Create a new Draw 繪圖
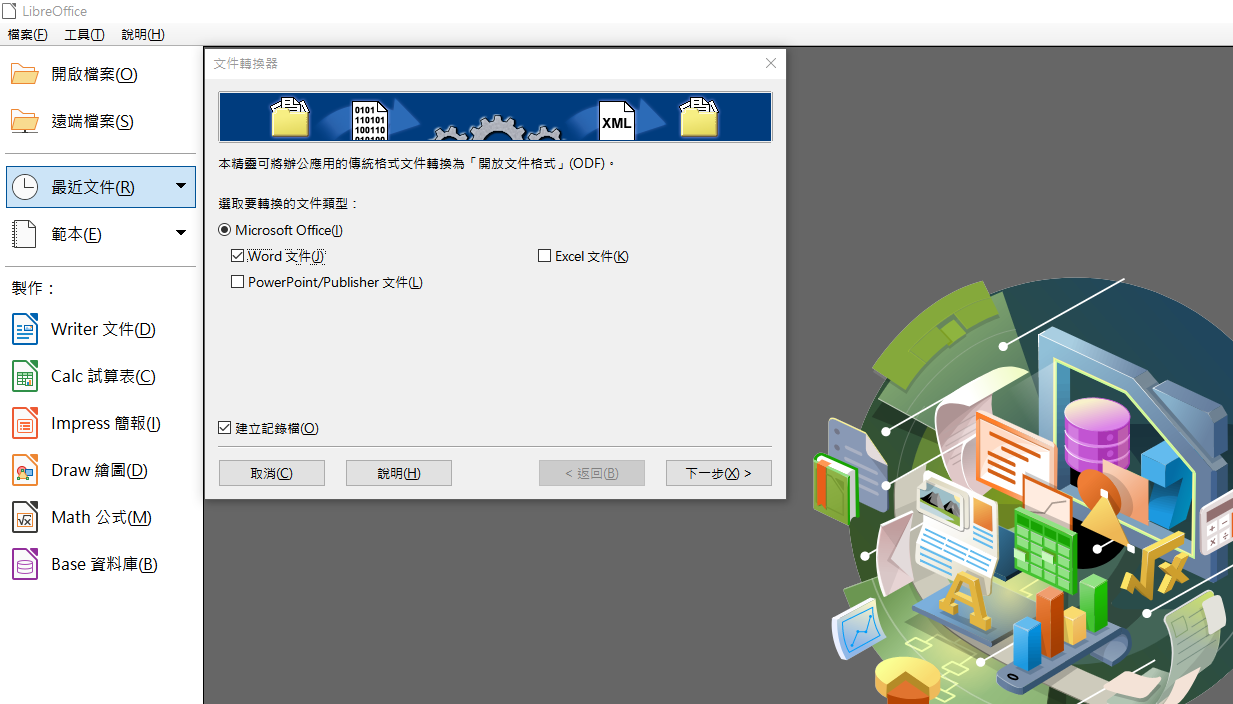Image resolution: width=1233 pixels, height=704 pixels. (x=101, y=470)
